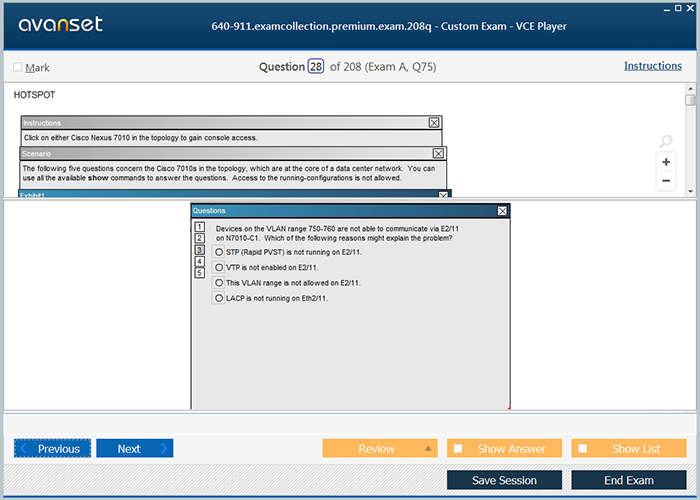Viewport: 700px width, 500px height.
Task: Click the Scenario panel title bar
Action: click(x=232, y=154)
